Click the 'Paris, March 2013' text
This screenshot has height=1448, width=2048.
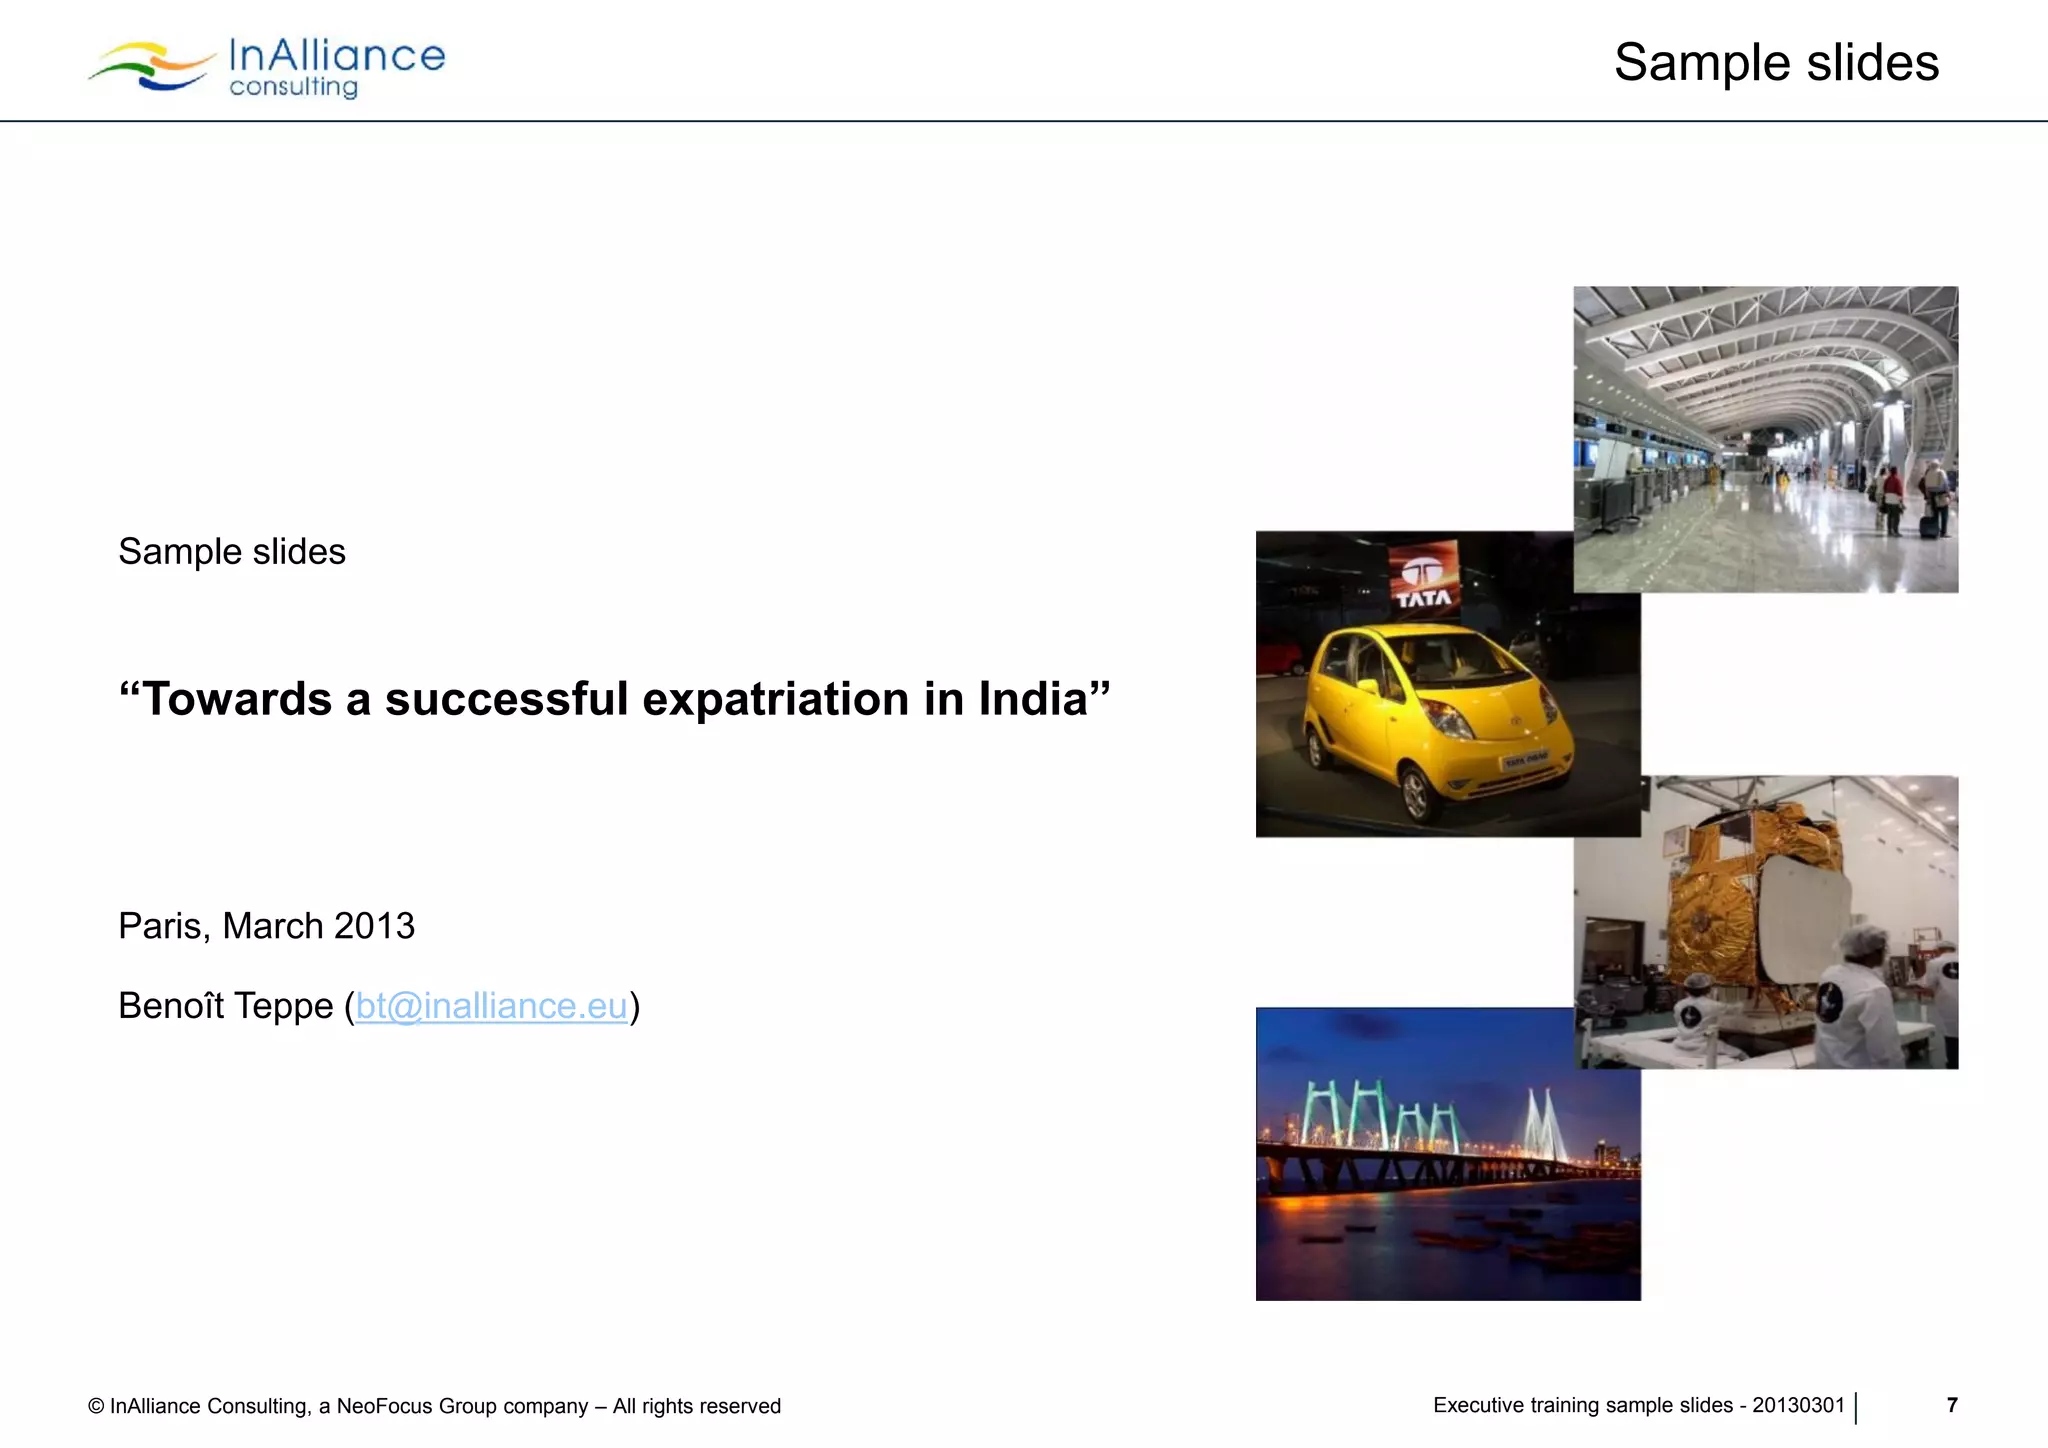point(266,926)
